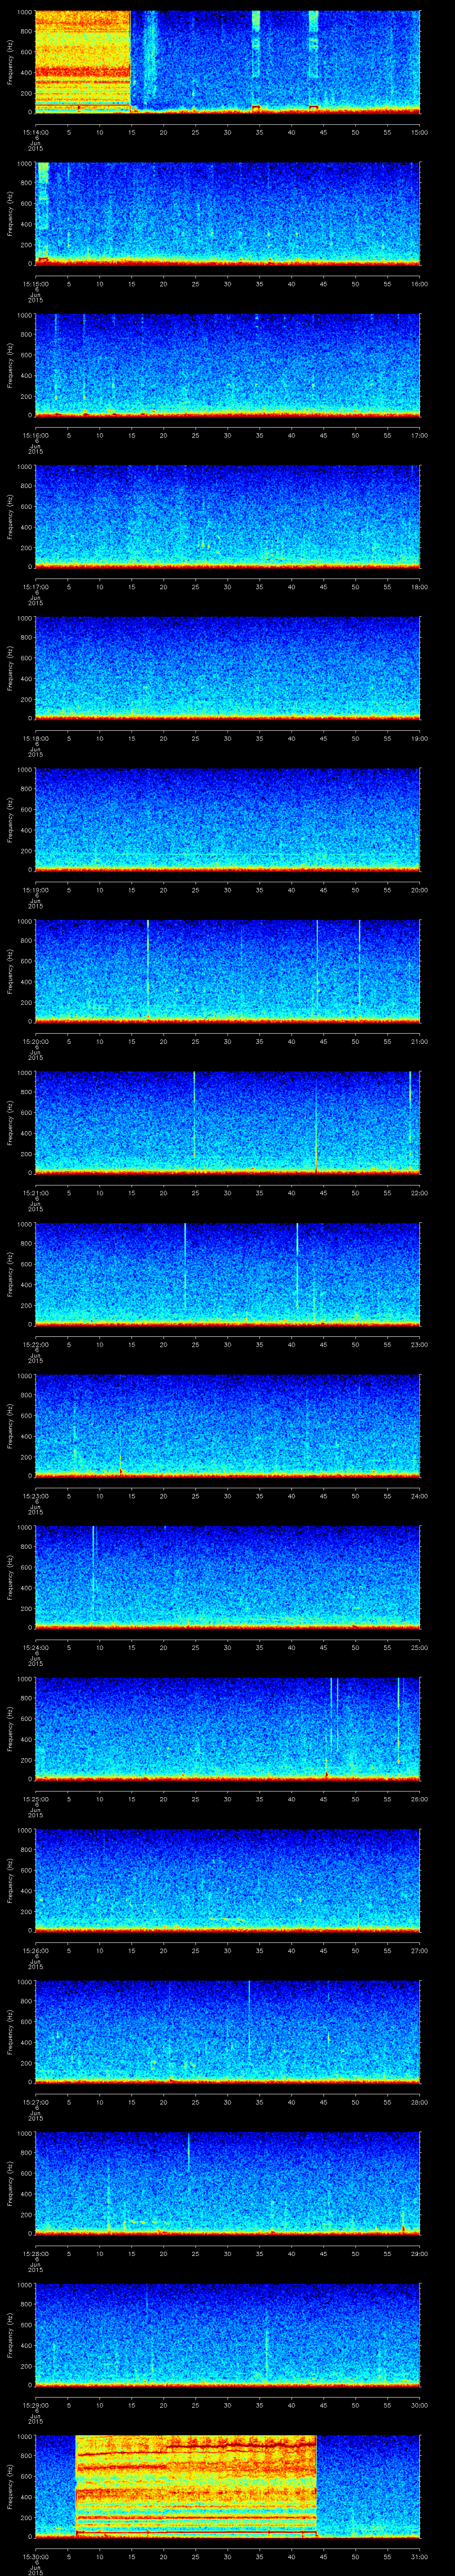Image resolution: width=455 pixels, height=2576 pixels.
Task: Click the 22:00 end time label
Action: (x=419, y=1193)
